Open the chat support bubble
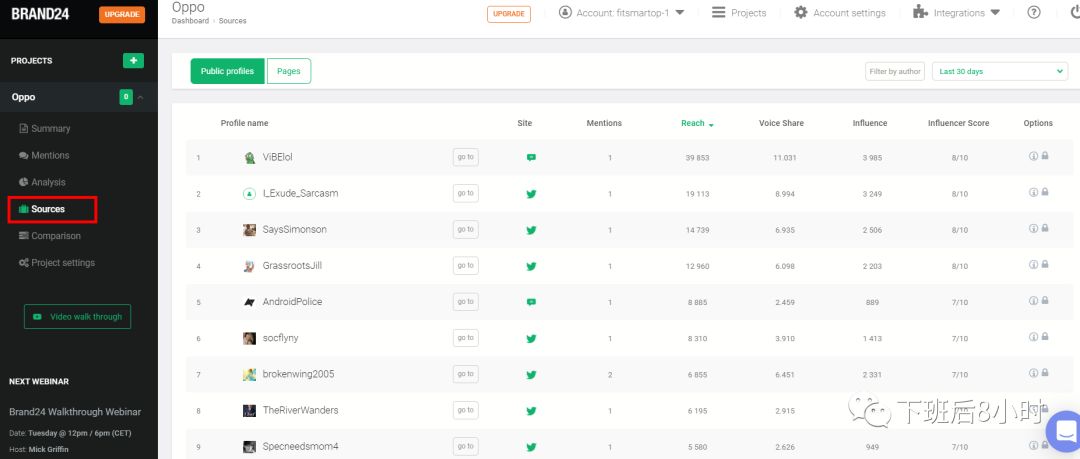The width and height of the screenshot is (1080, 459). [1064, 431]
